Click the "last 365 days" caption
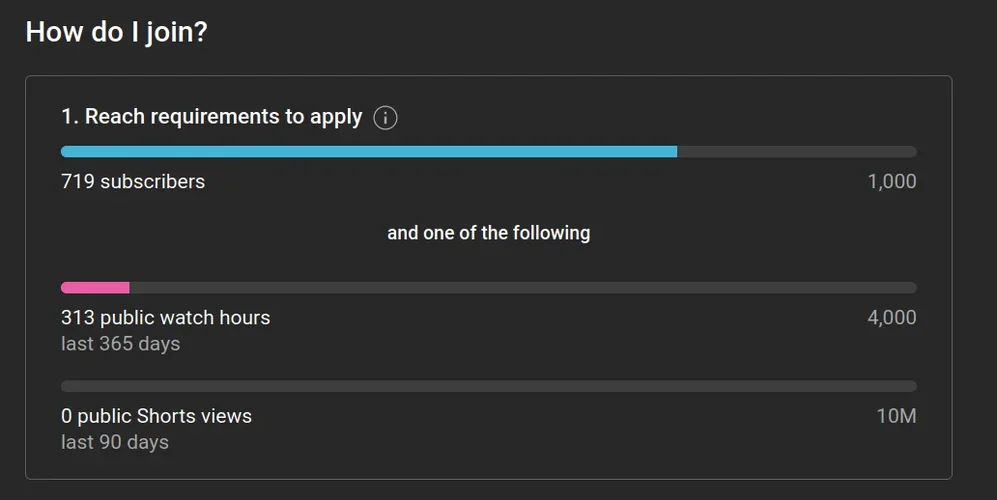 coord(120,344)
